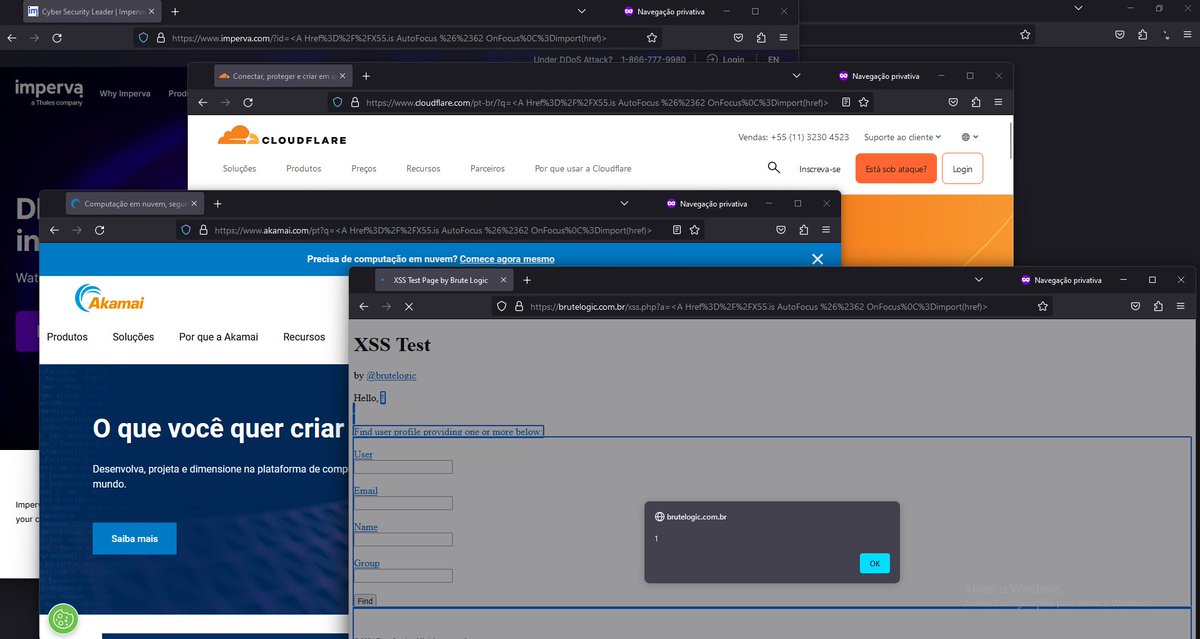1200x639 pixels.
Task: Open Soluções menu on Akamai site
Action: pos(133,337)
